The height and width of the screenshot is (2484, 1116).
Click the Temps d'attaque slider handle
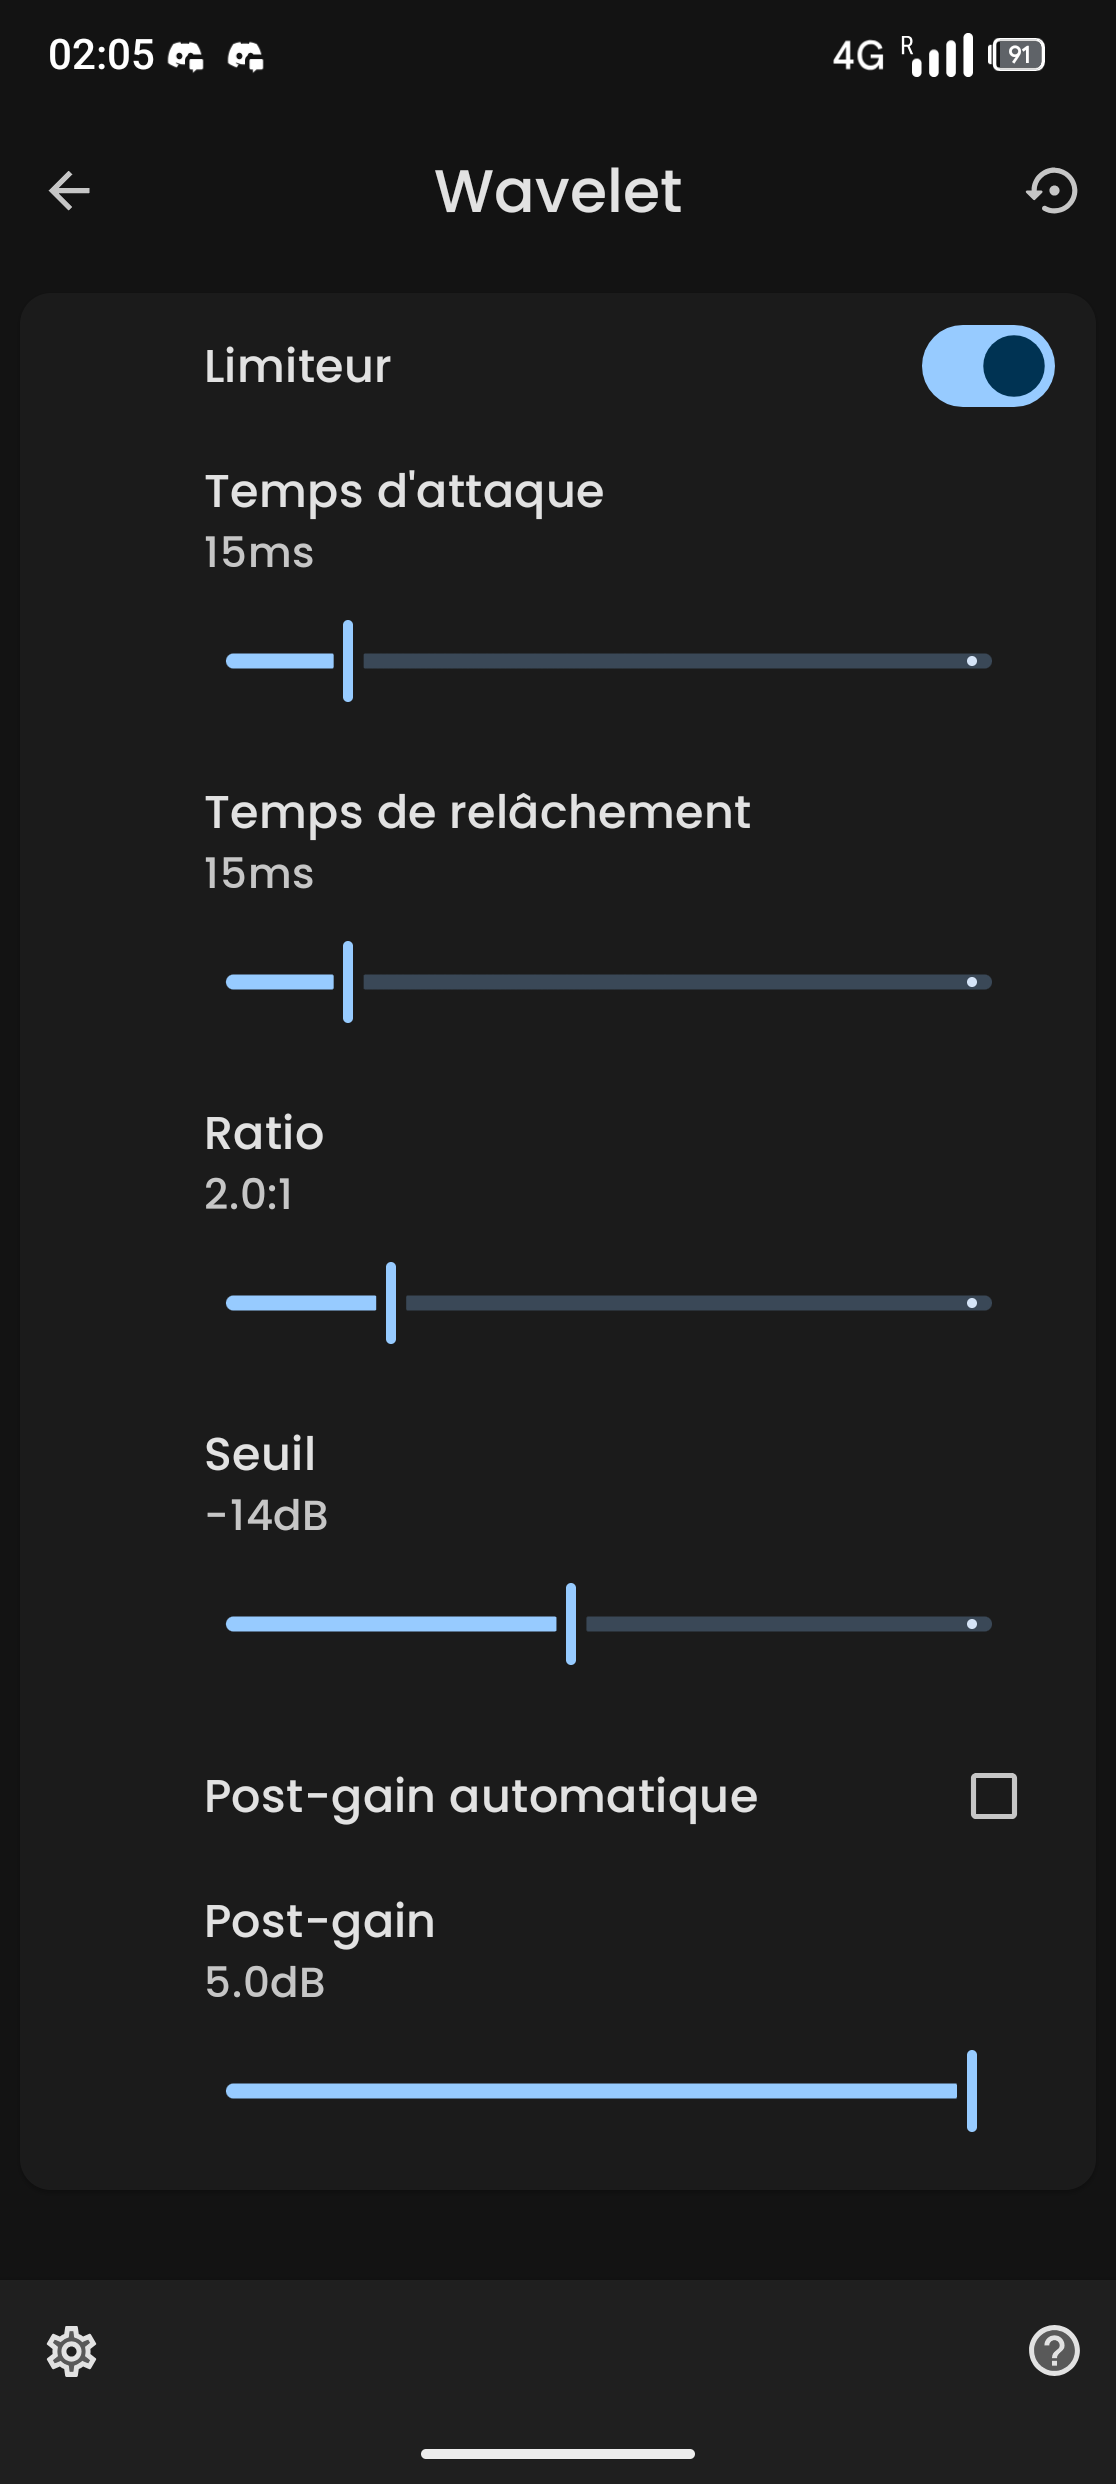click(x=348, y=661)
